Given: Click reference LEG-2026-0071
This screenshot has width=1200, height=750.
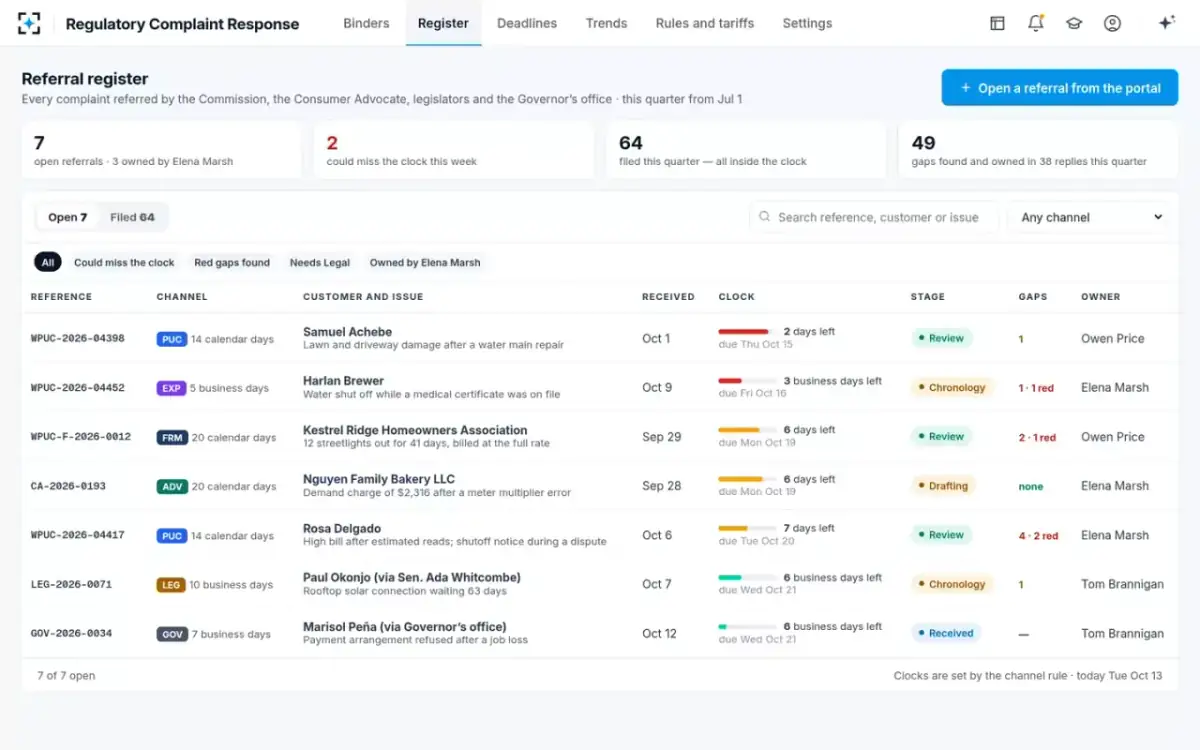Looking at the screenshot, I should (71, 585).
